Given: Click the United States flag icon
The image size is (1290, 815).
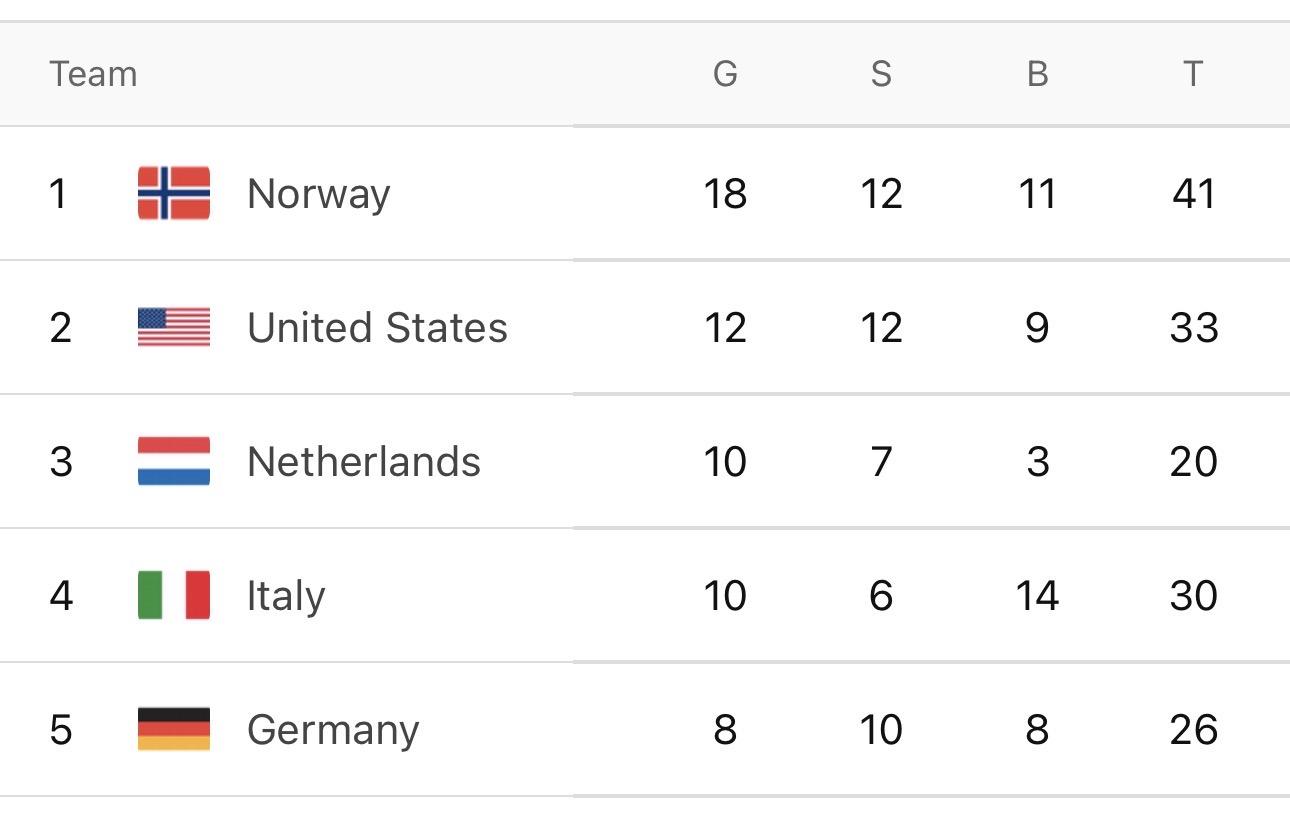Looking at the screenshot, I should 174,327.
